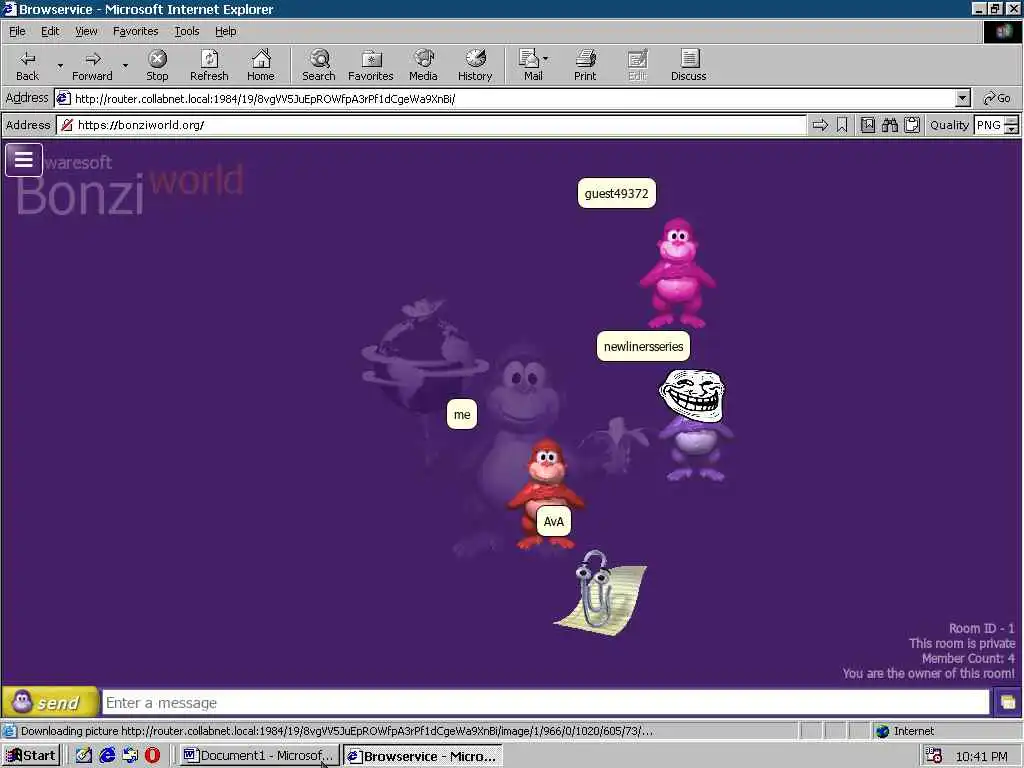1024x768 pixels.
Task: Open the Tools menu
Action: tap(186, 31)
